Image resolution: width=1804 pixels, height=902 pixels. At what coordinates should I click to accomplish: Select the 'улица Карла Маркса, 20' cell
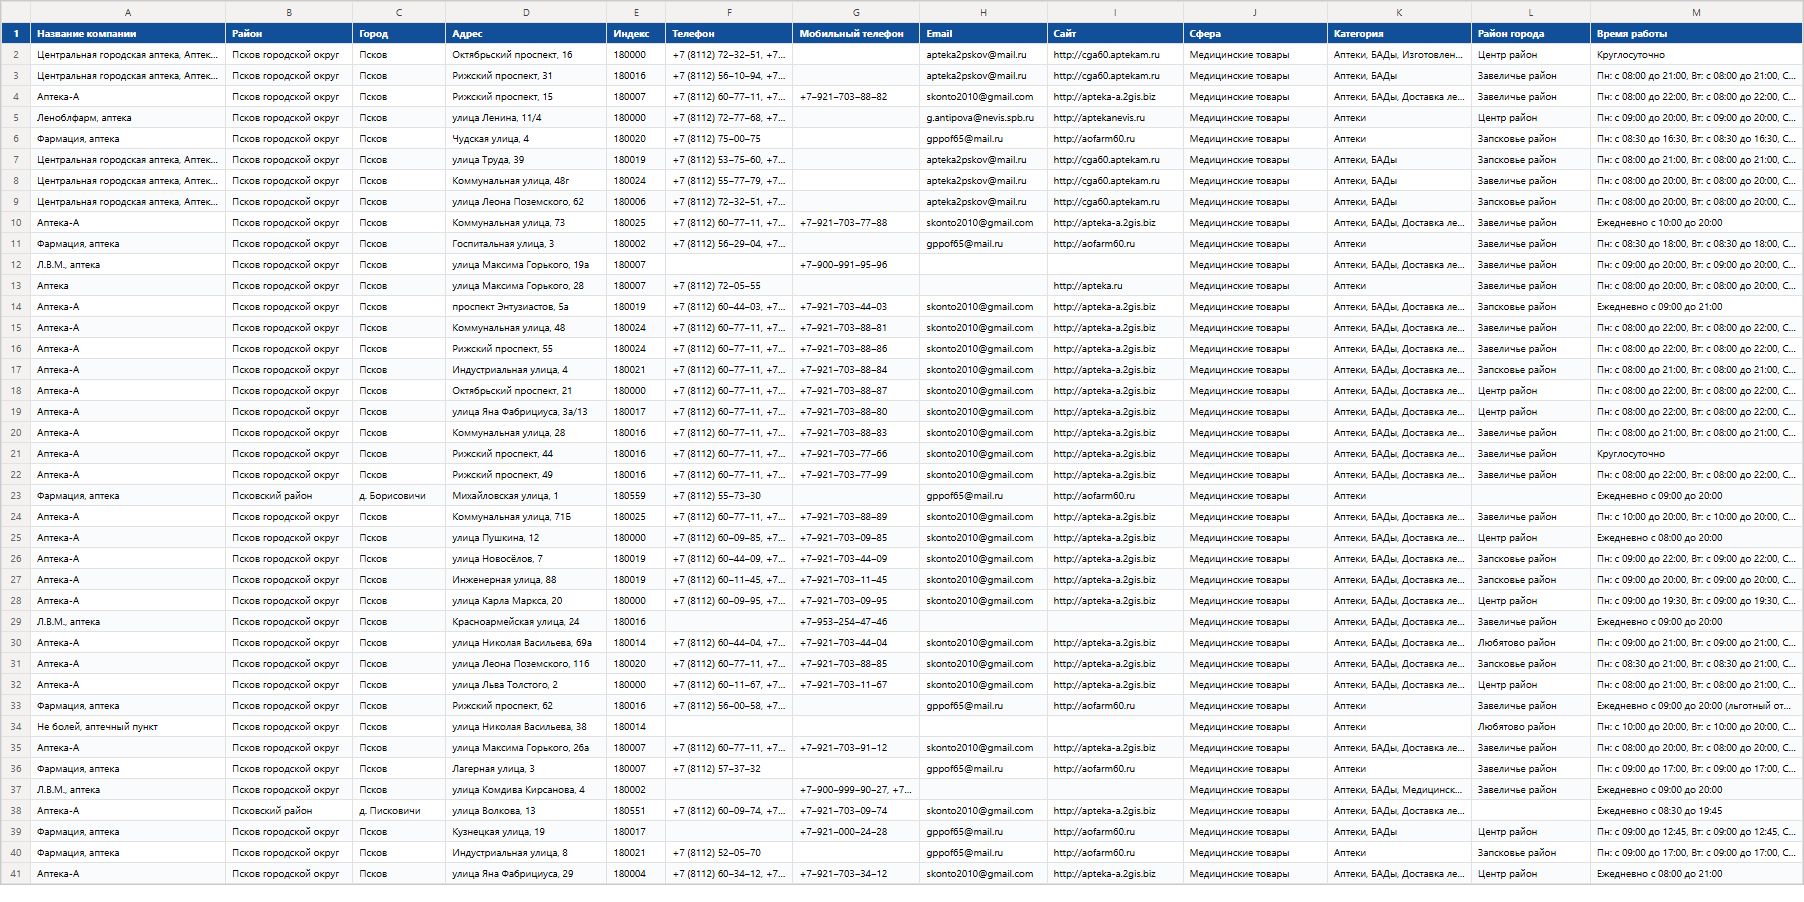[x=526, y=600]
